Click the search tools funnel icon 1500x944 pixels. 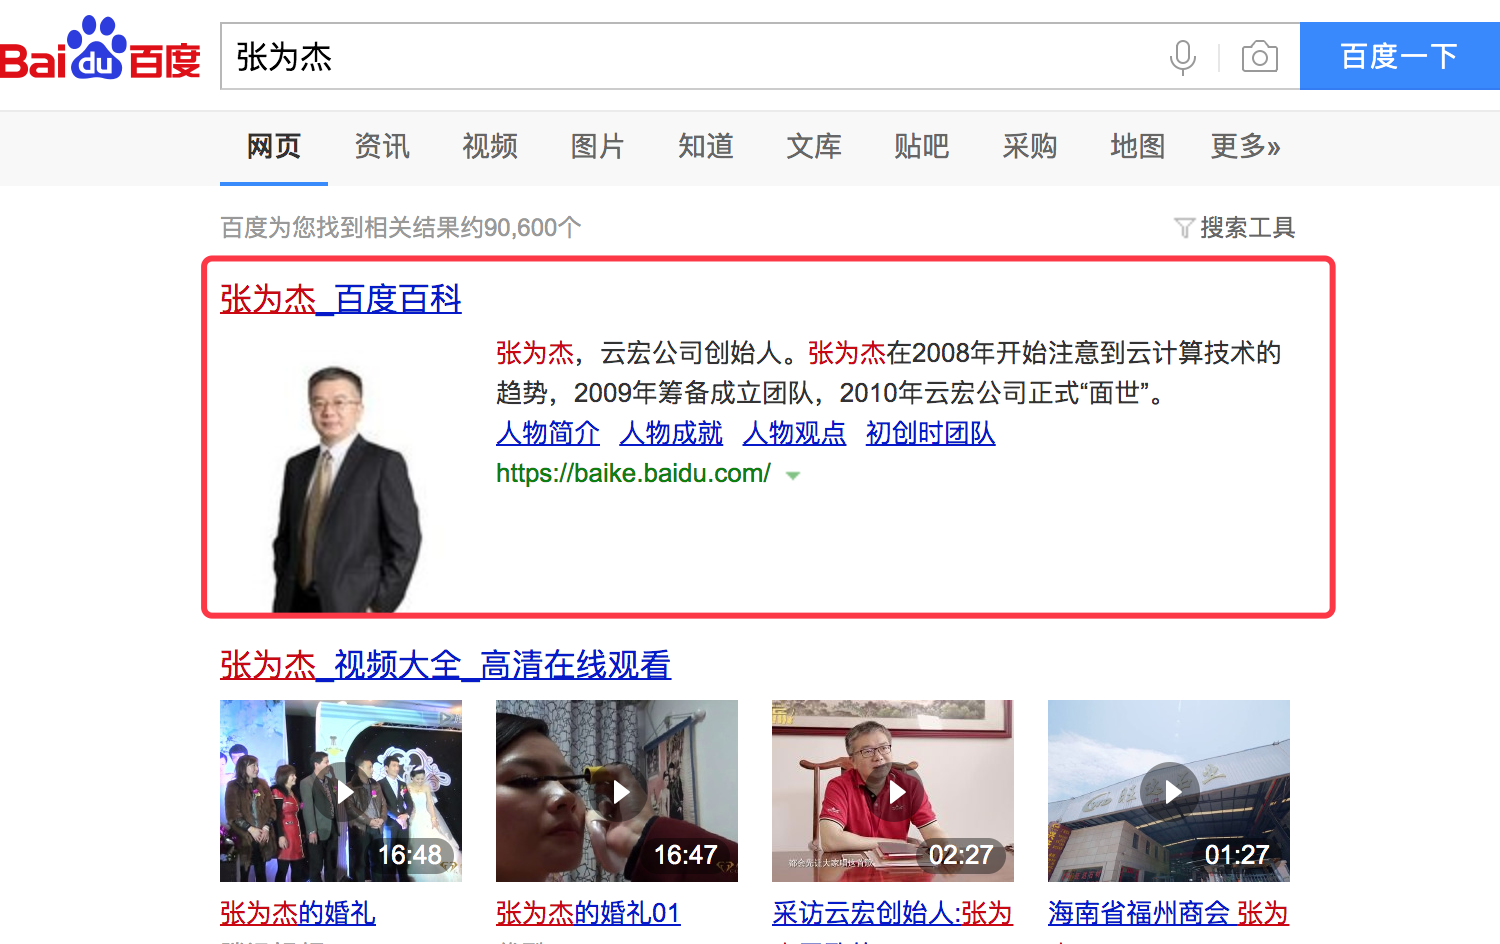tap(1184, 228)
